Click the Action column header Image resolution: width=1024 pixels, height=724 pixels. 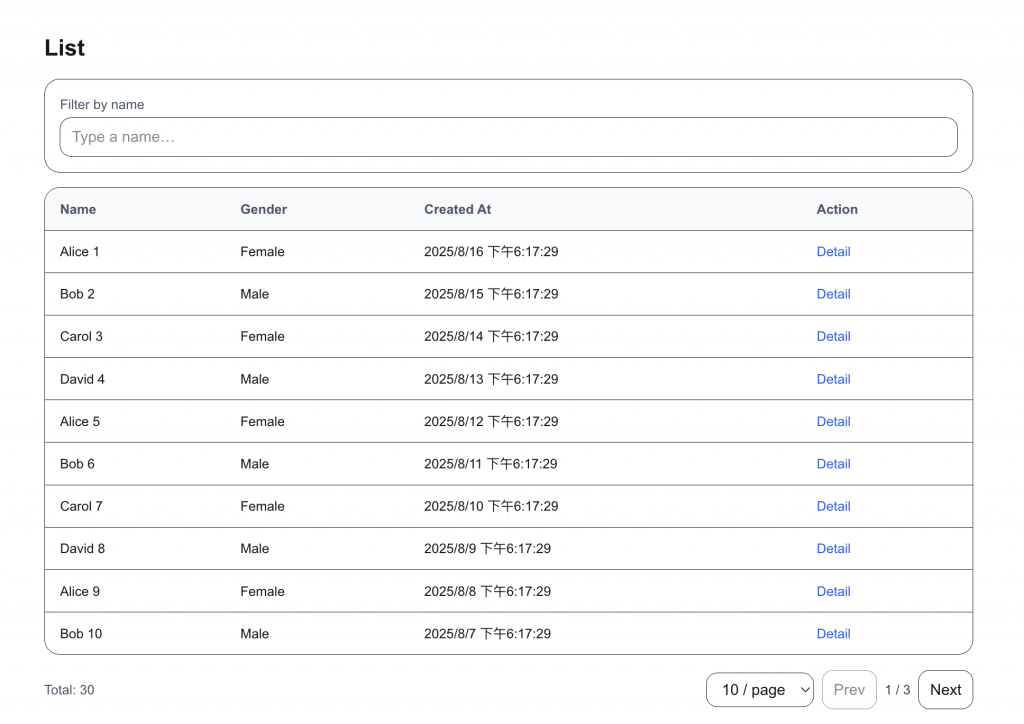[x=837, y=209]
